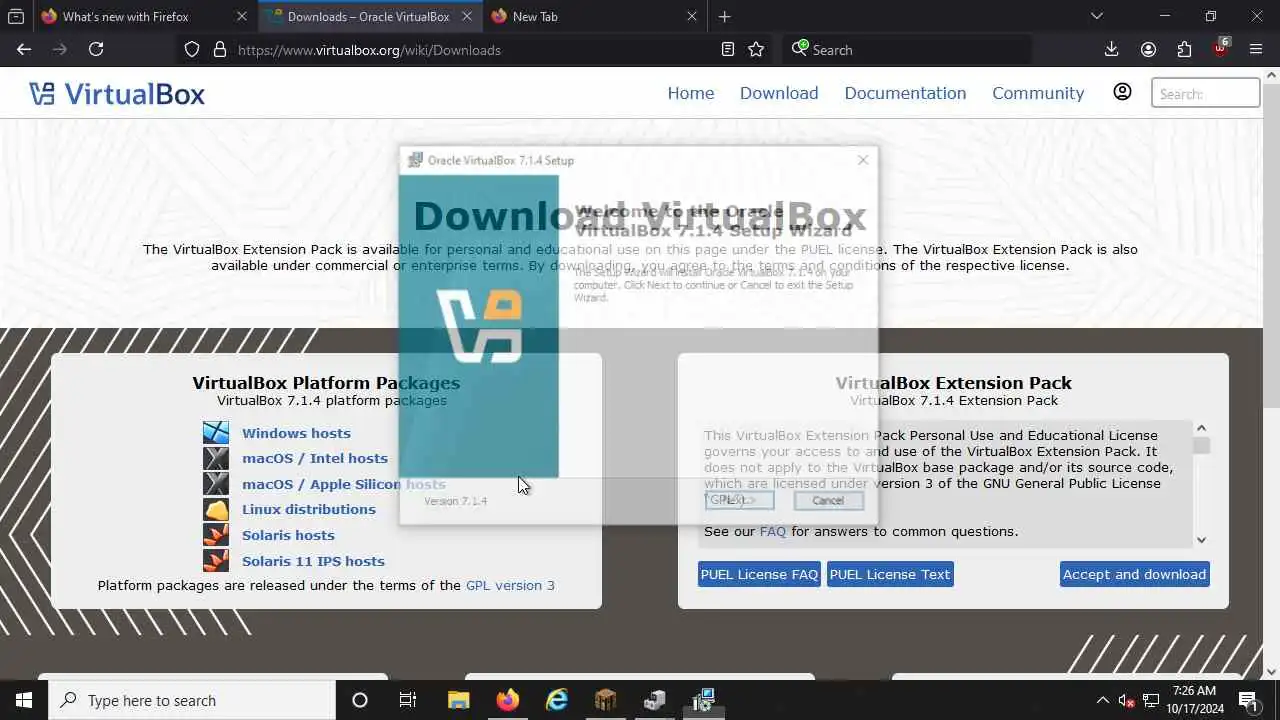
Task: Close the Oracle VirtualBox Setup dialog
Action: pos(863,160)
